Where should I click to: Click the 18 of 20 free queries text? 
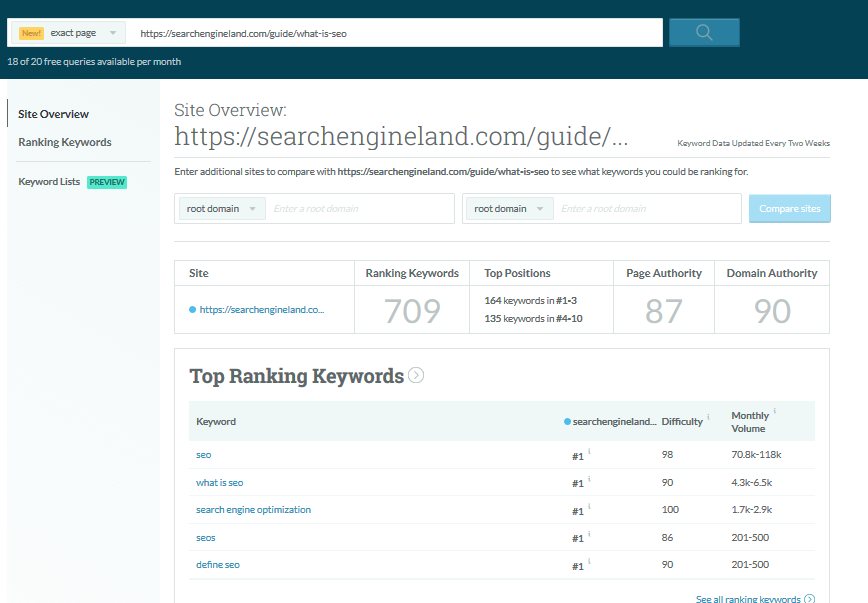click(94, 61)
